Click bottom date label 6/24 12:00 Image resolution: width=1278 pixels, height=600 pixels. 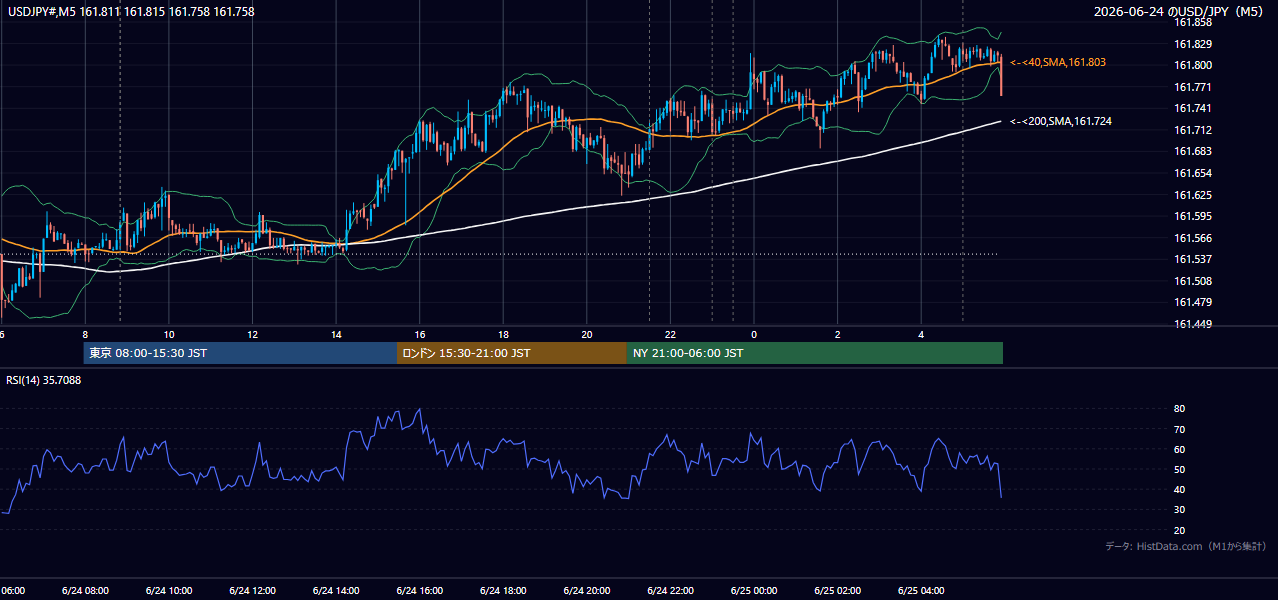click(253, 590)
